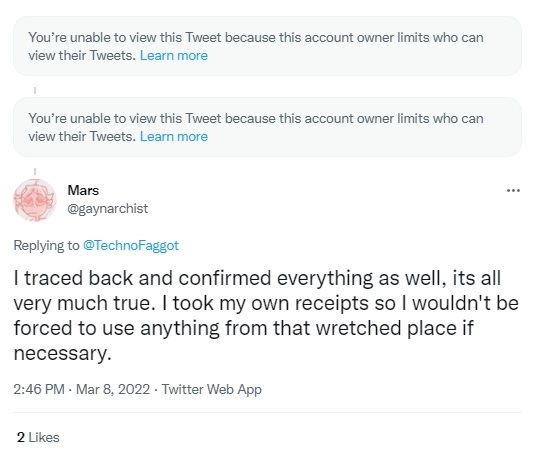Click the thread connector line above Mars's avatar
This screenshot has height=458, width=535.
[35, 171]
